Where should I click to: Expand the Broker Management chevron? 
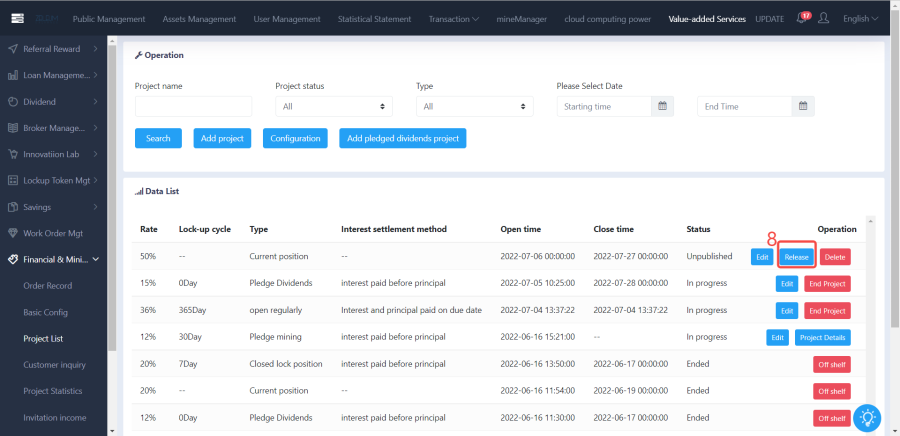click(95, 128)
